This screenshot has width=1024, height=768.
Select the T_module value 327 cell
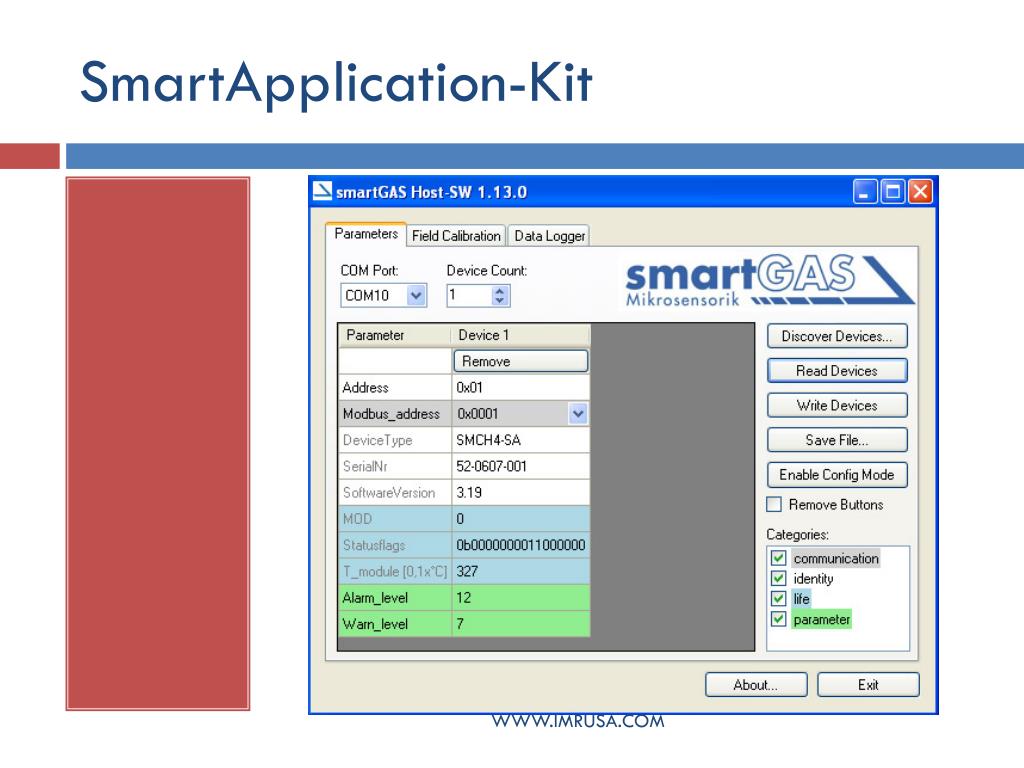[520, 571]
